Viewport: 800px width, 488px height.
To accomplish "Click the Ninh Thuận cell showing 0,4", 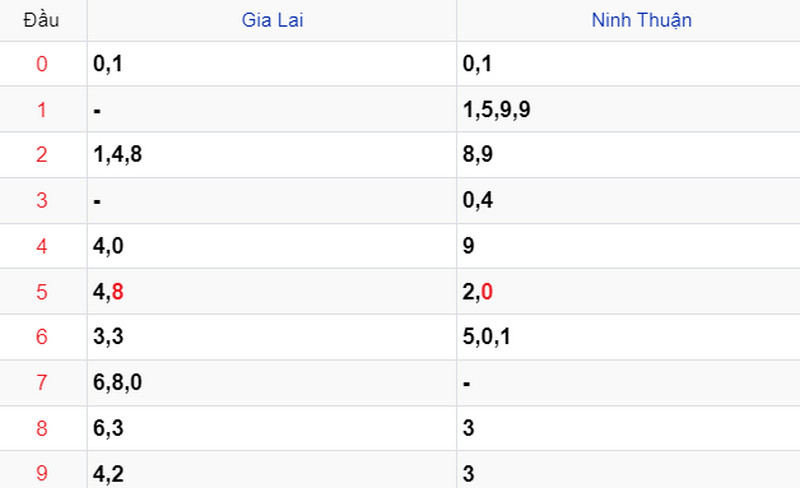I will coord(628,201).
